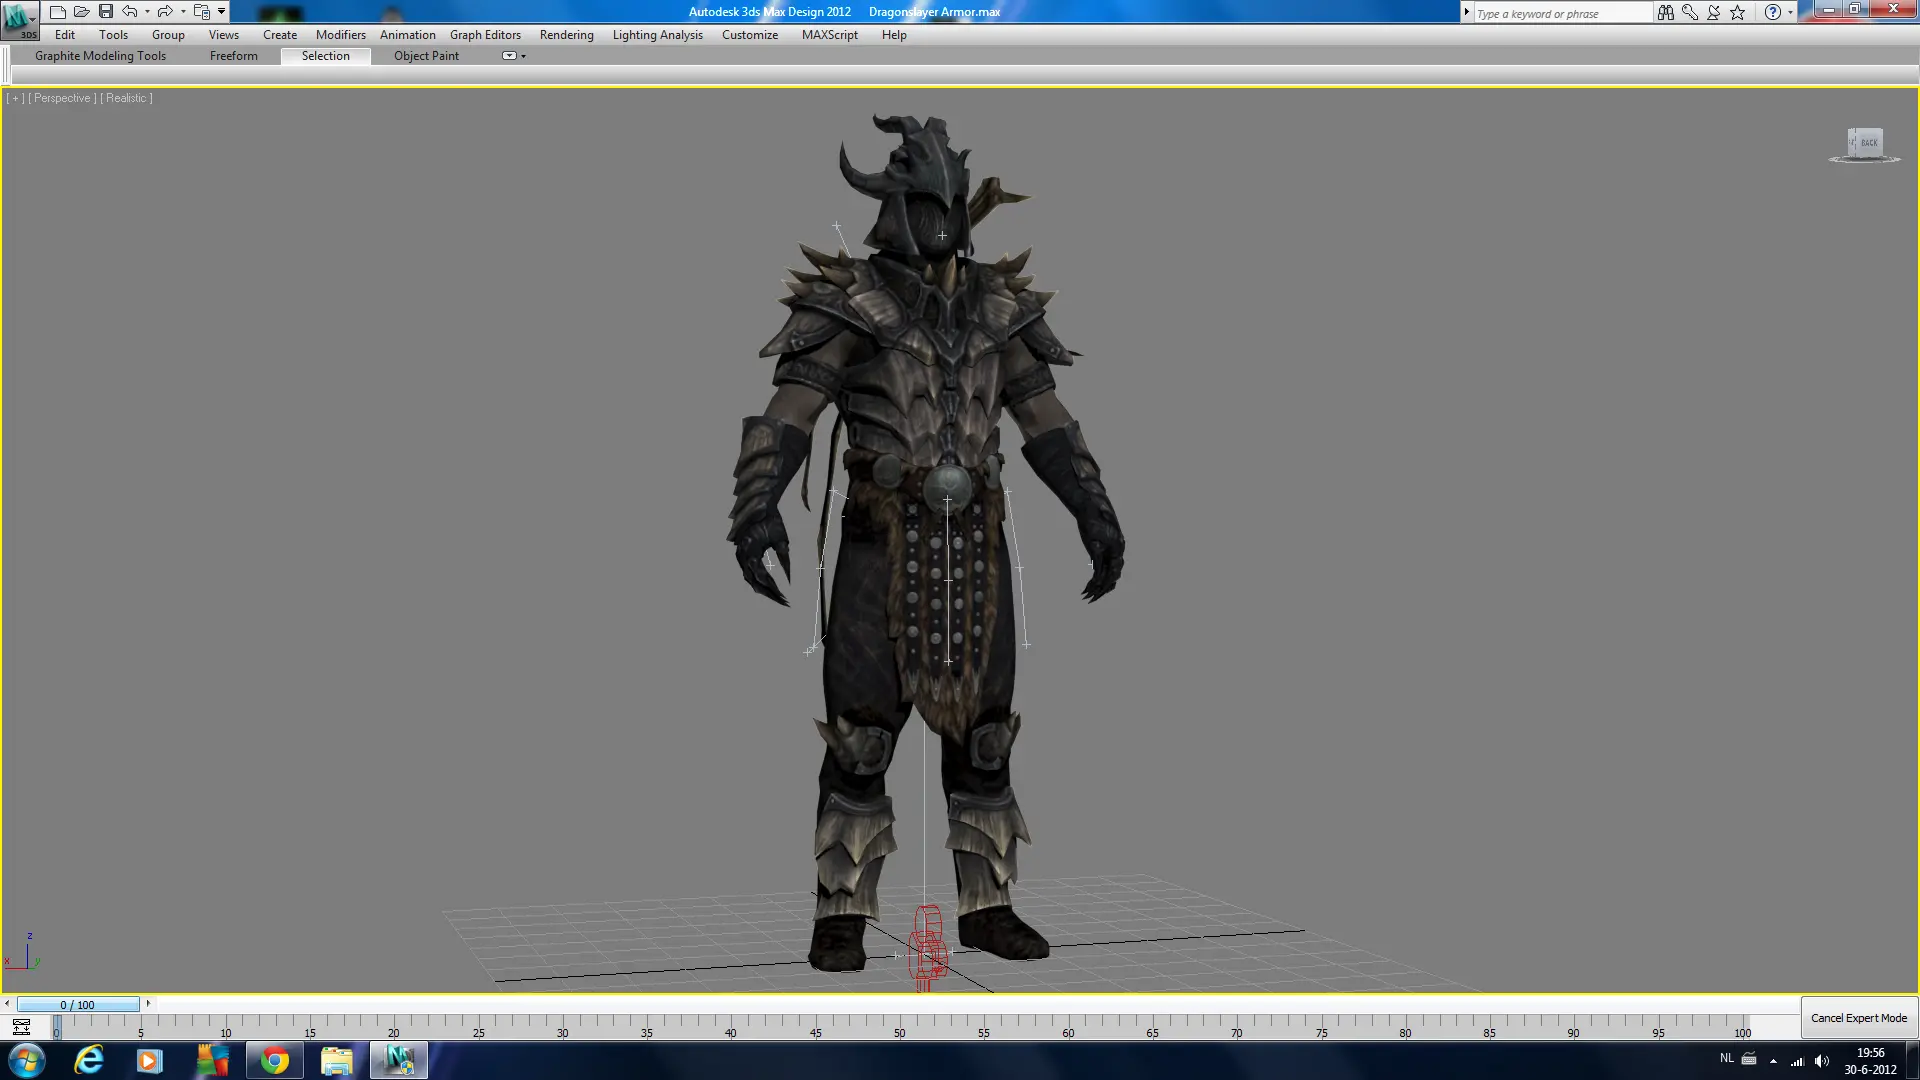Viewport: 1920px width, 1080px height.
Task: Open the Help dropdown arrow
Action: click(1790, 13)
